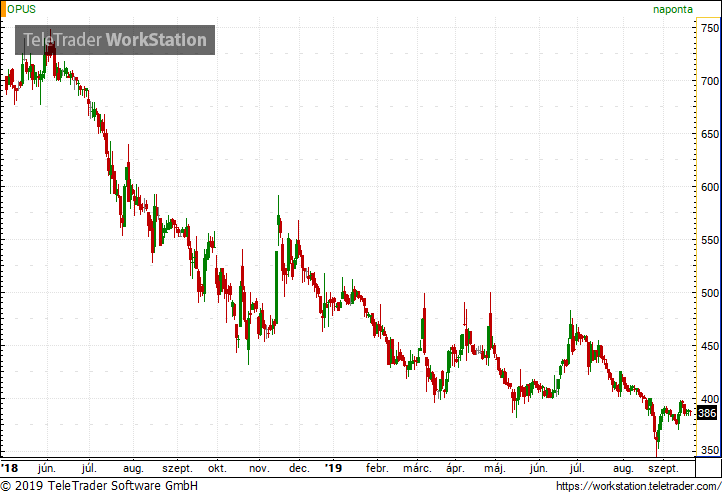The image size is (722, 495).
Task: Click the 400 price axis label
Action: pyautogui.click(x=710, y=399)
